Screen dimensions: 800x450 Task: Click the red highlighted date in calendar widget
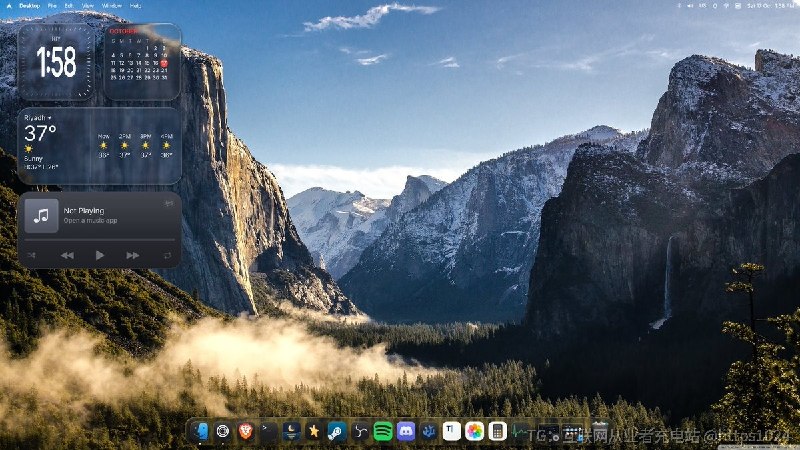pos(164,63)
